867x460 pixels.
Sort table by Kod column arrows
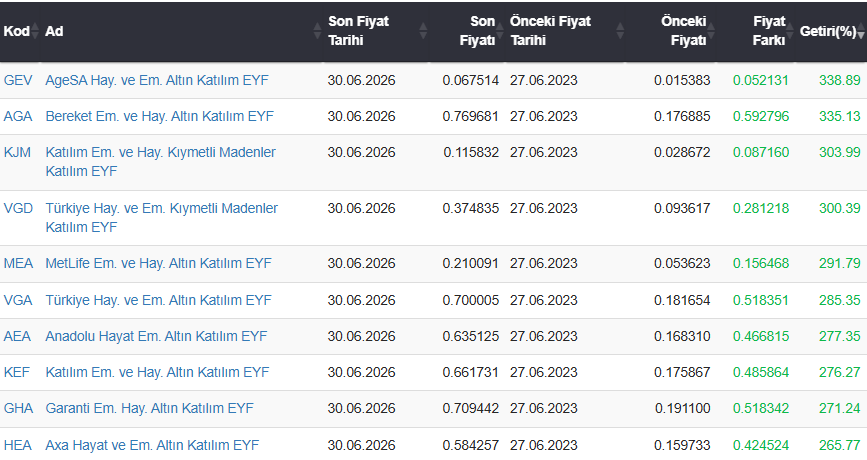pos(34,31)
